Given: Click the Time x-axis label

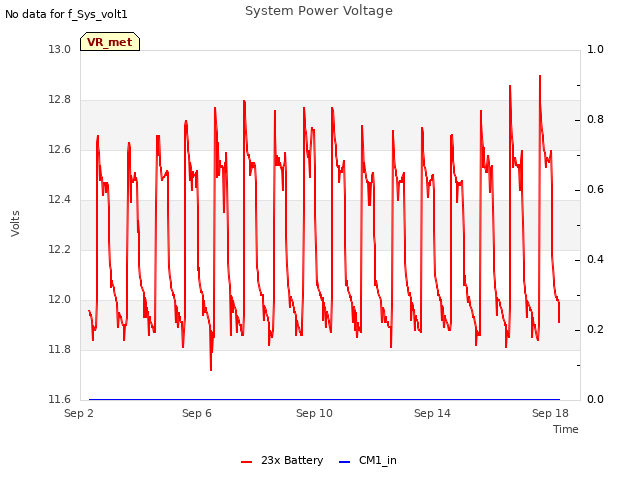Looking at the screenshot, I should pyautogui.click(x=566, y=429).
